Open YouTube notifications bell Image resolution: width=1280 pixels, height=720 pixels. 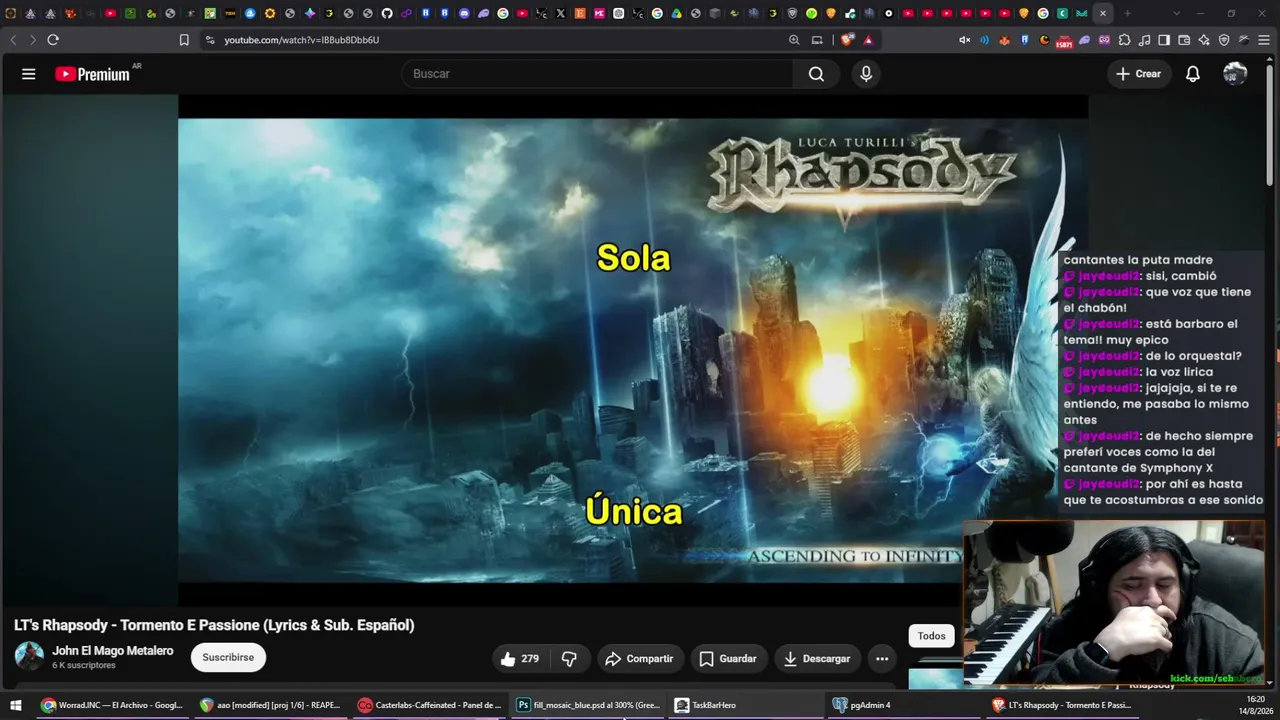[1193, 74]
